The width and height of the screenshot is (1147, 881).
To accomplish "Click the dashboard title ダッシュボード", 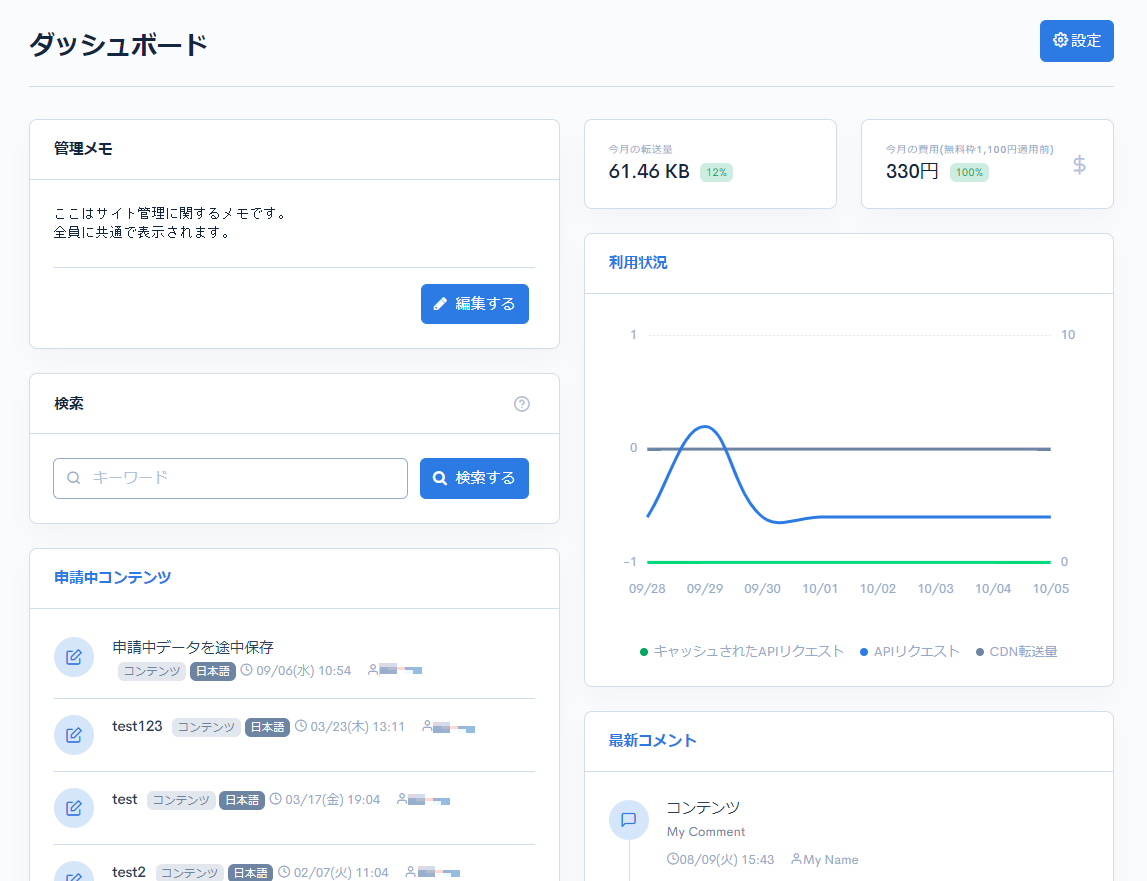I will click(119, 45).
